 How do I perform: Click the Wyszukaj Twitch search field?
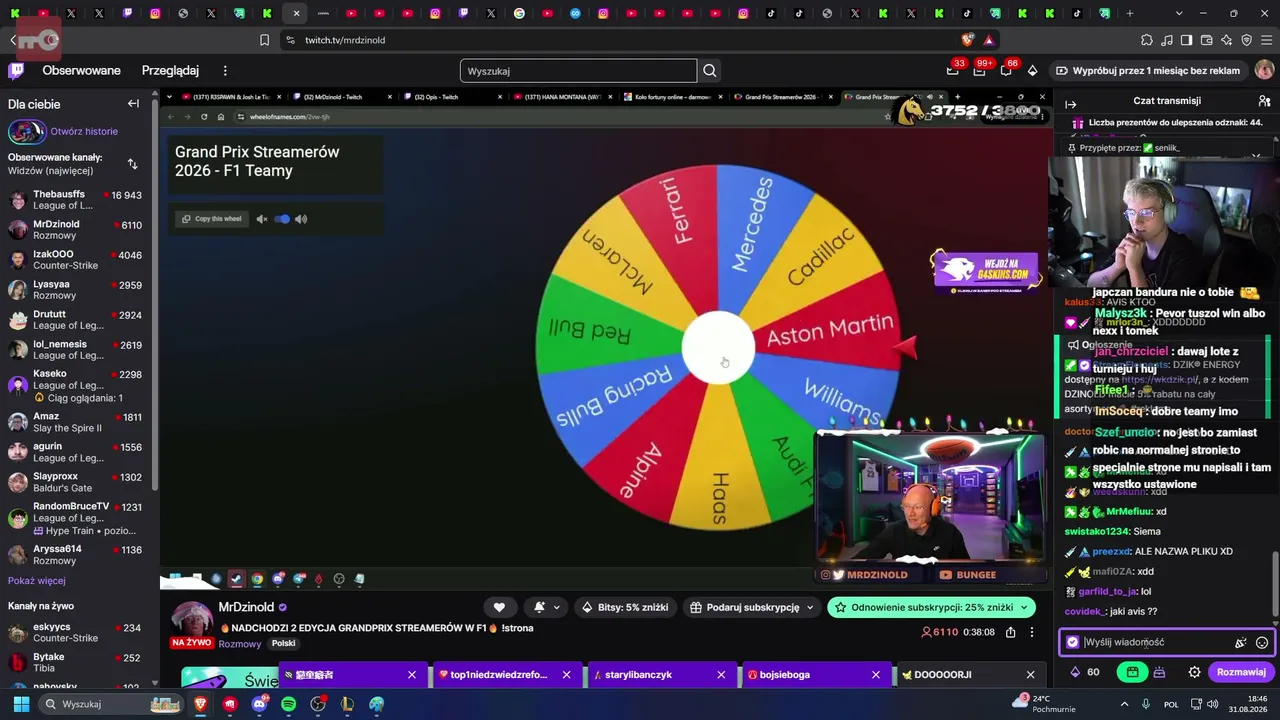point(578,71)
